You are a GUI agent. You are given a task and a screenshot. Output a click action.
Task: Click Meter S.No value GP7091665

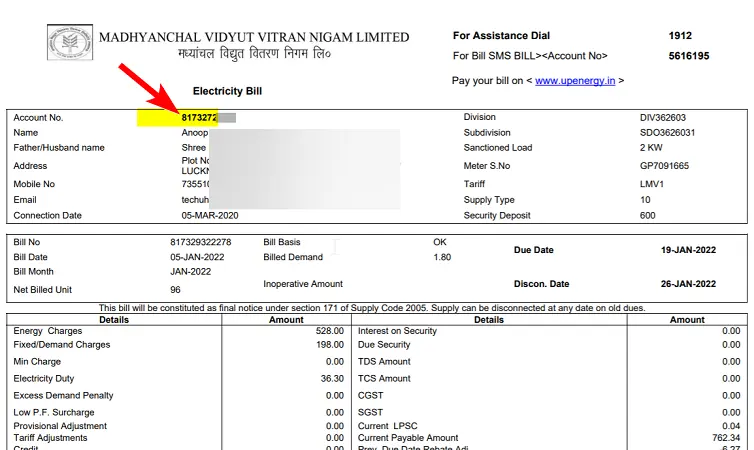(664, 166)
